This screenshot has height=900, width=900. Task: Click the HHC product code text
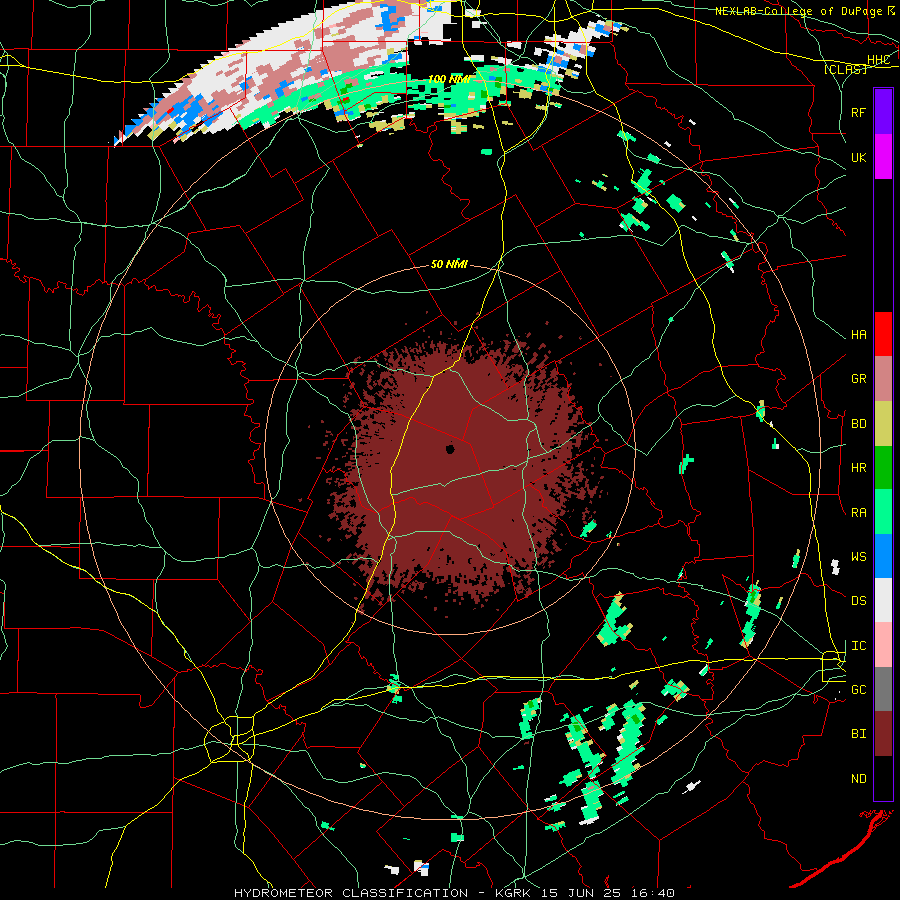[878, 60]
